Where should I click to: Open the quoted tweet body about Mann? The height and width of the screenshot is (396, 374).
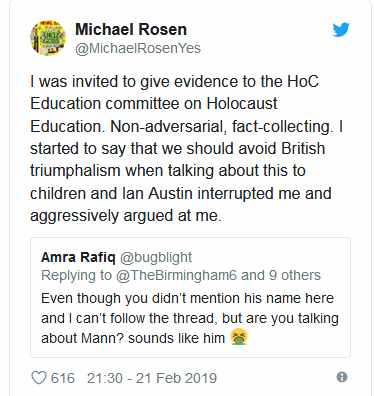(x=190, y=318)
